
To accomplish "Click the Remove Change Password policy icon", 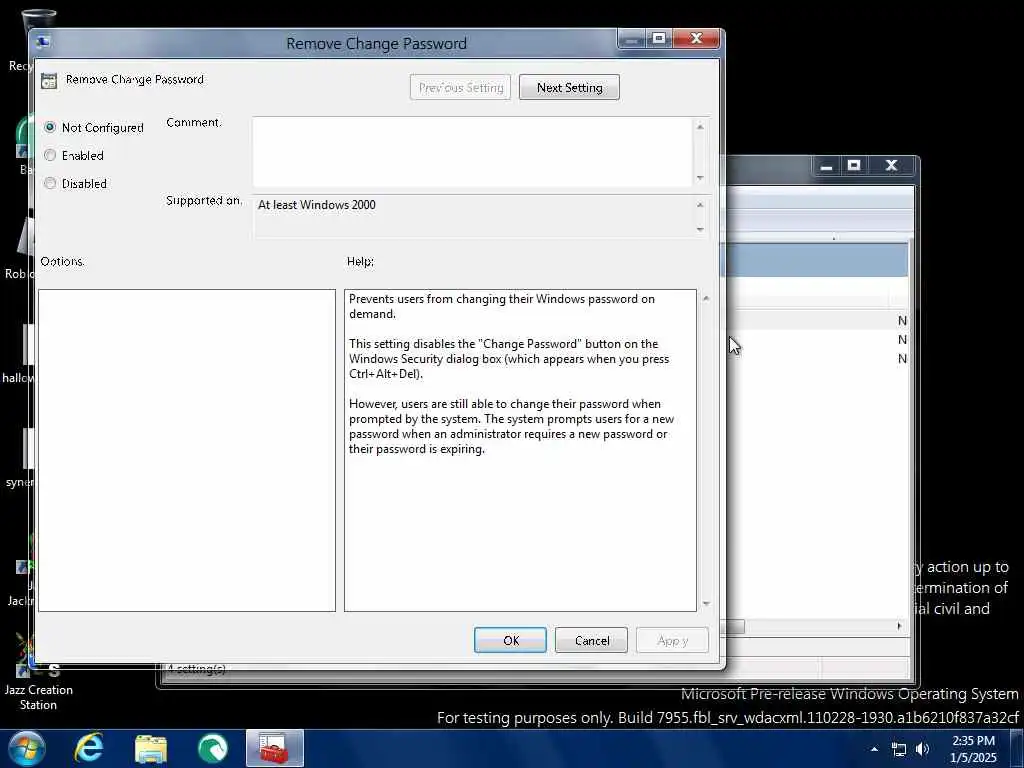I will click(x=49, y=81).
